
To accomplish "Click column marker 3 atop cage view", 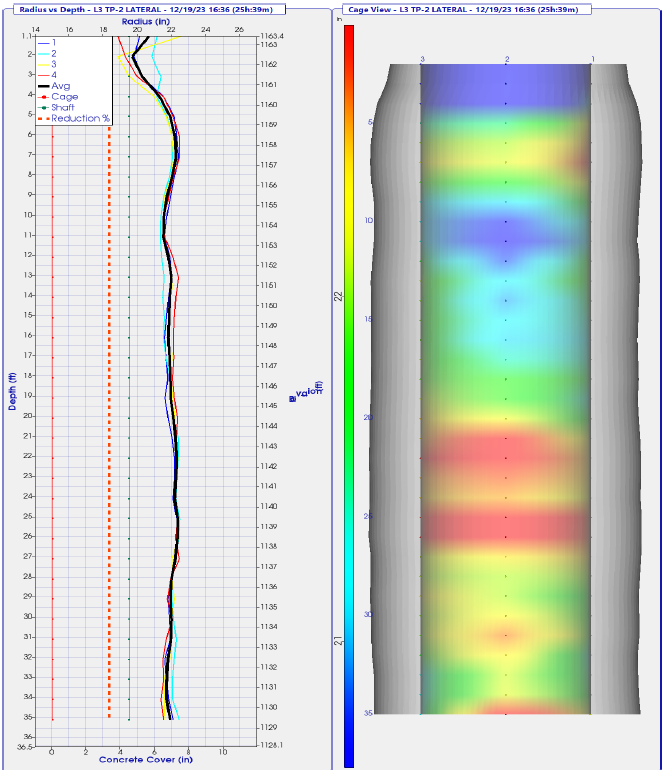I will tap(422, 59).
